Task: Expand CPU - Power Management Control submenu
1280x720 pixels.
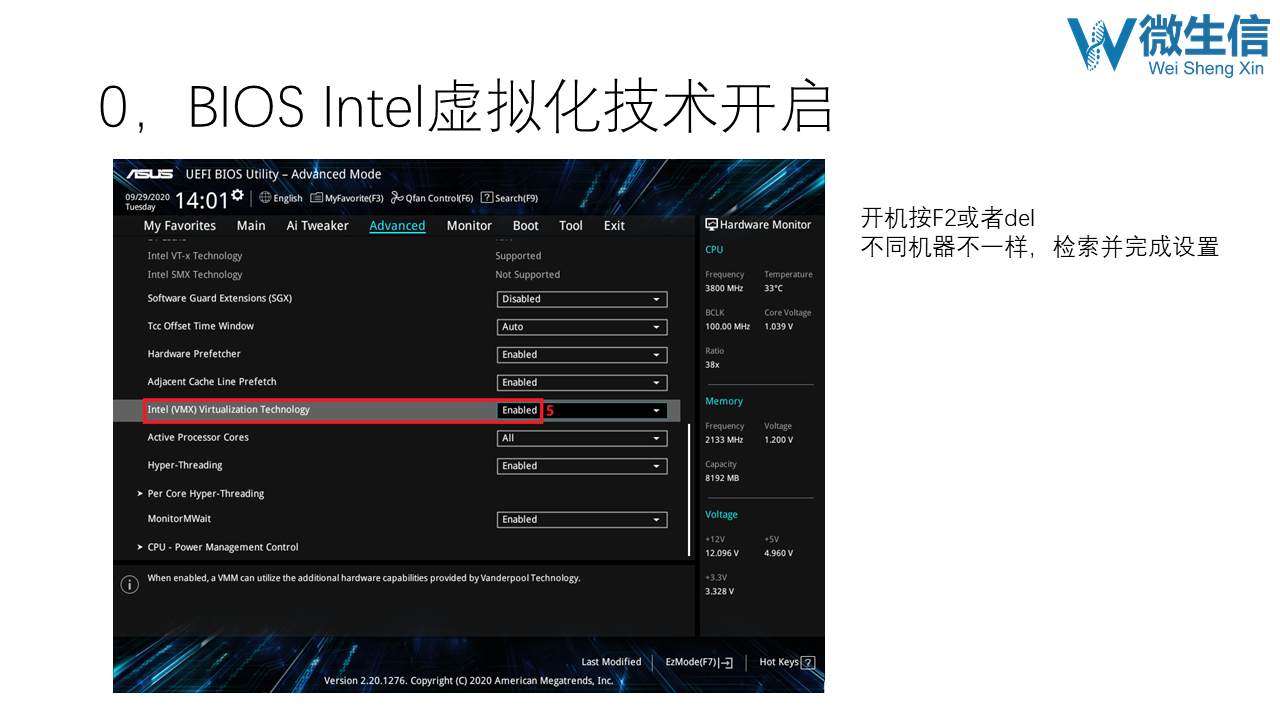Action: click(217, 547)
